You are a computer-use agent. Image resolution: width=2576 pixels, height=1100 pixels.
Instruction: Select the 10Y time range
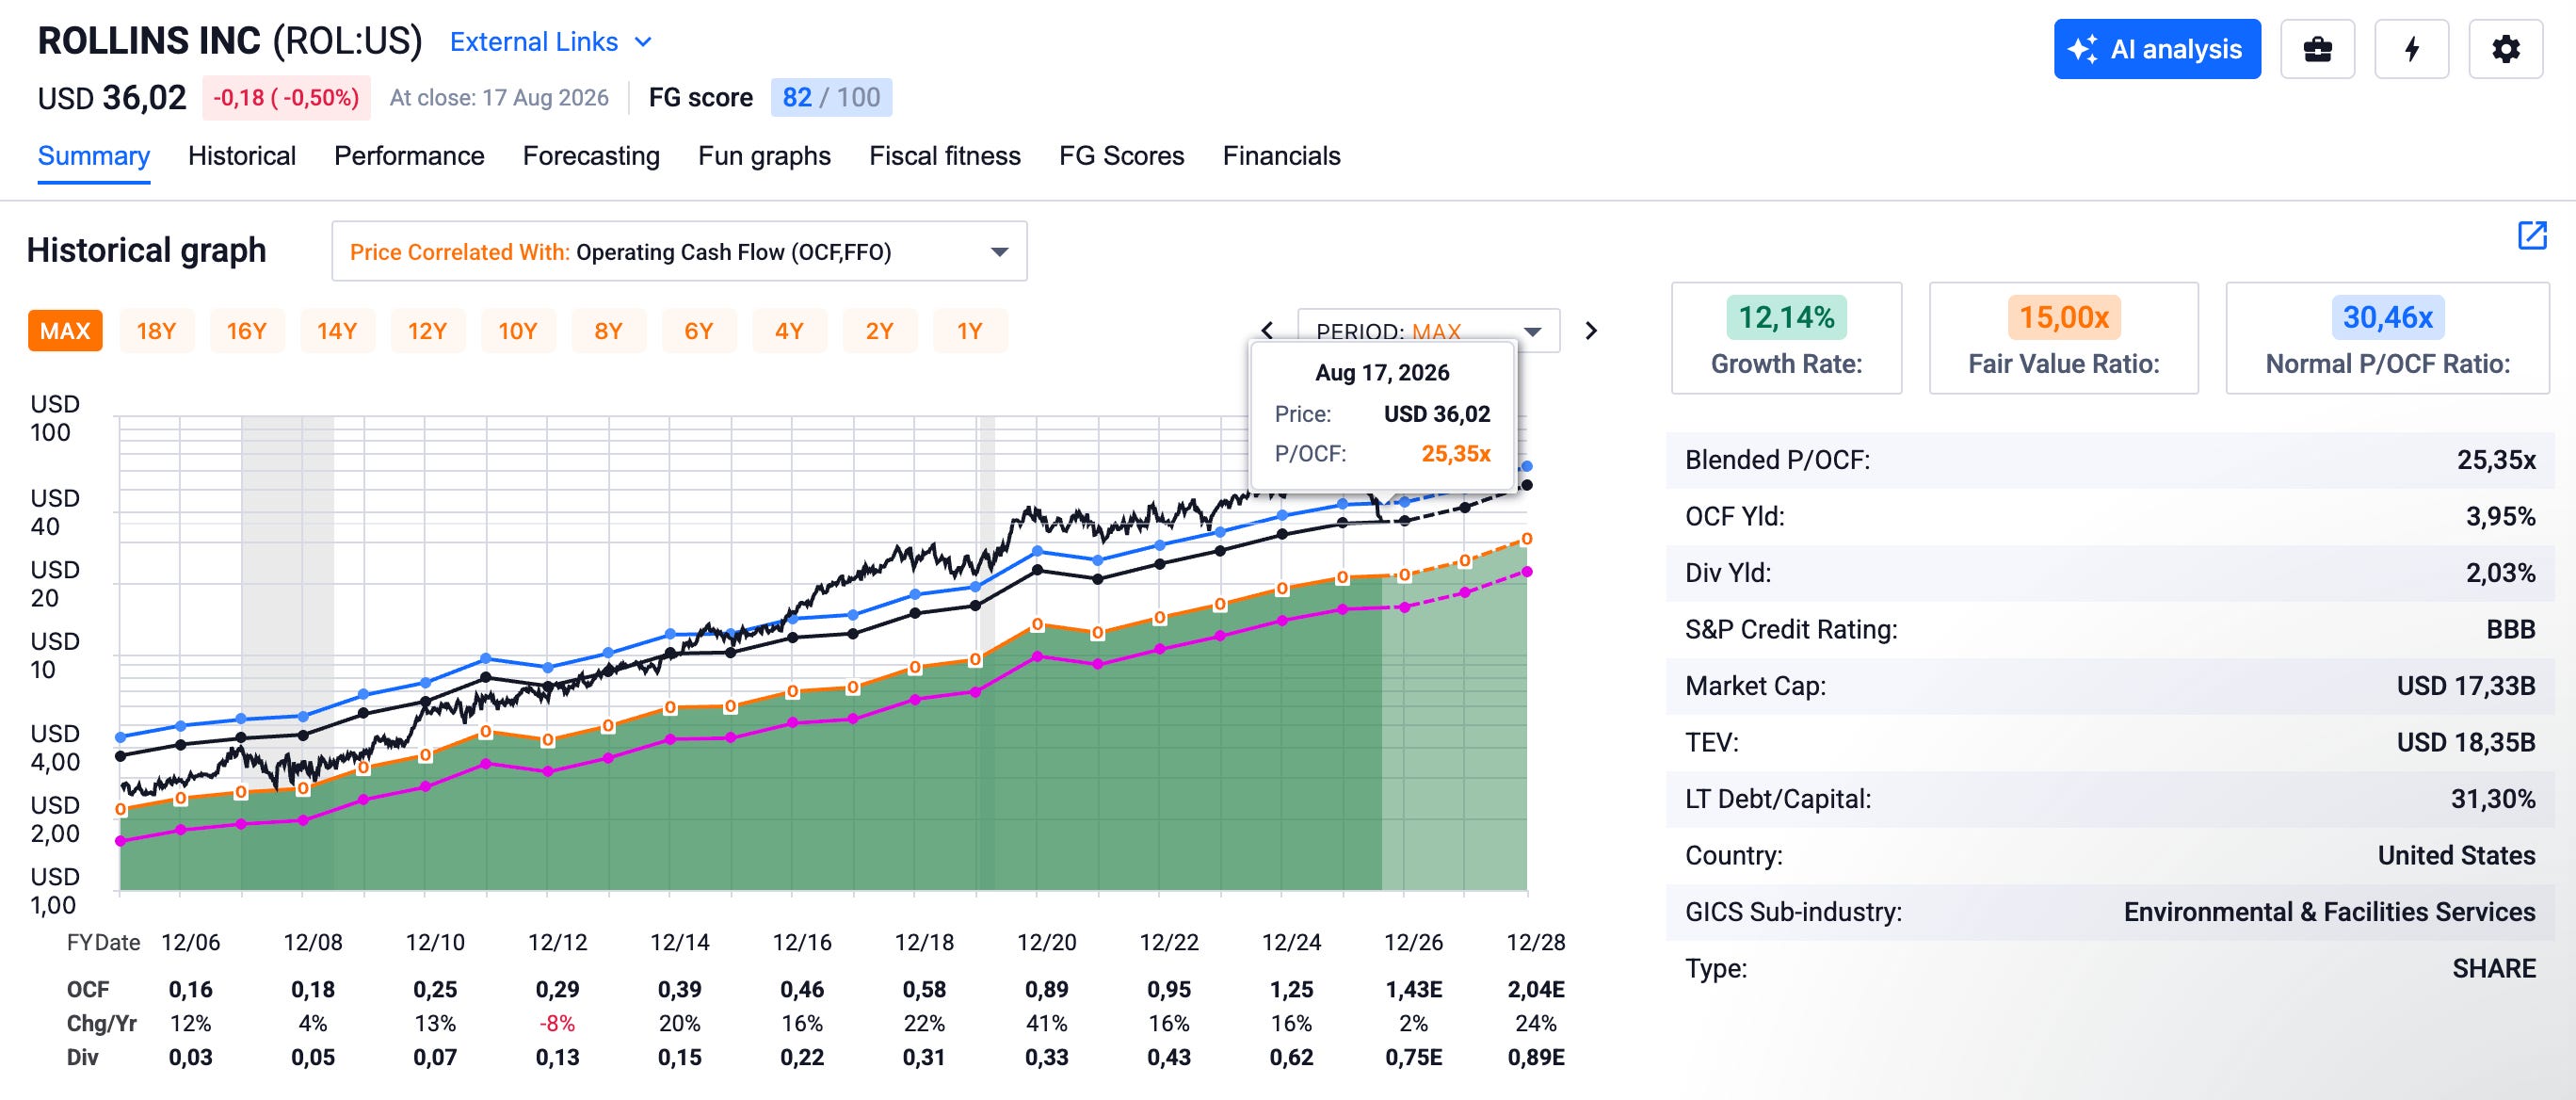518,331
